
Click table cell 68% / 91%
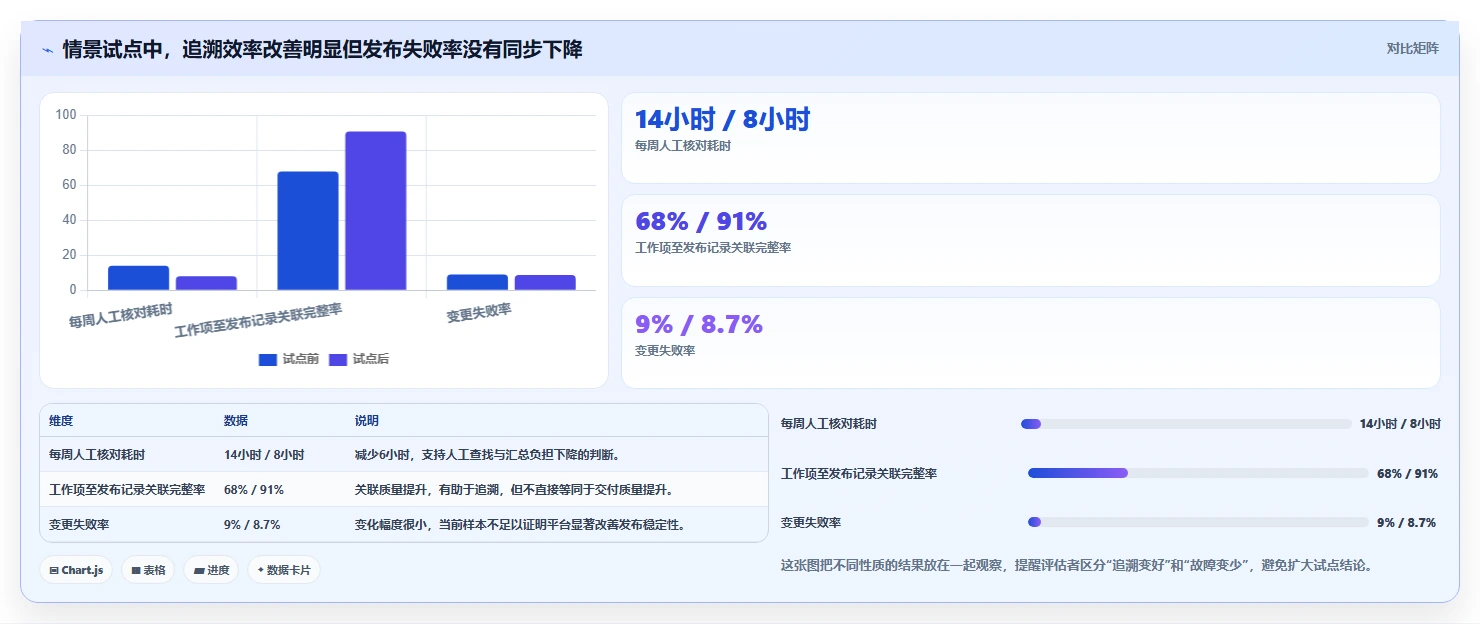[x=254, y=490]
